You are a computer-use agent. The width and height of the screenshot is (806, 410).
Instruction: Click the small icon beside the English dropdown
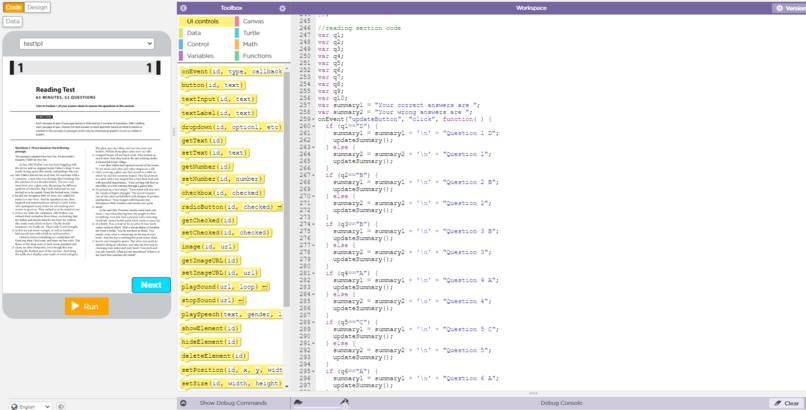tap(61, 406)
